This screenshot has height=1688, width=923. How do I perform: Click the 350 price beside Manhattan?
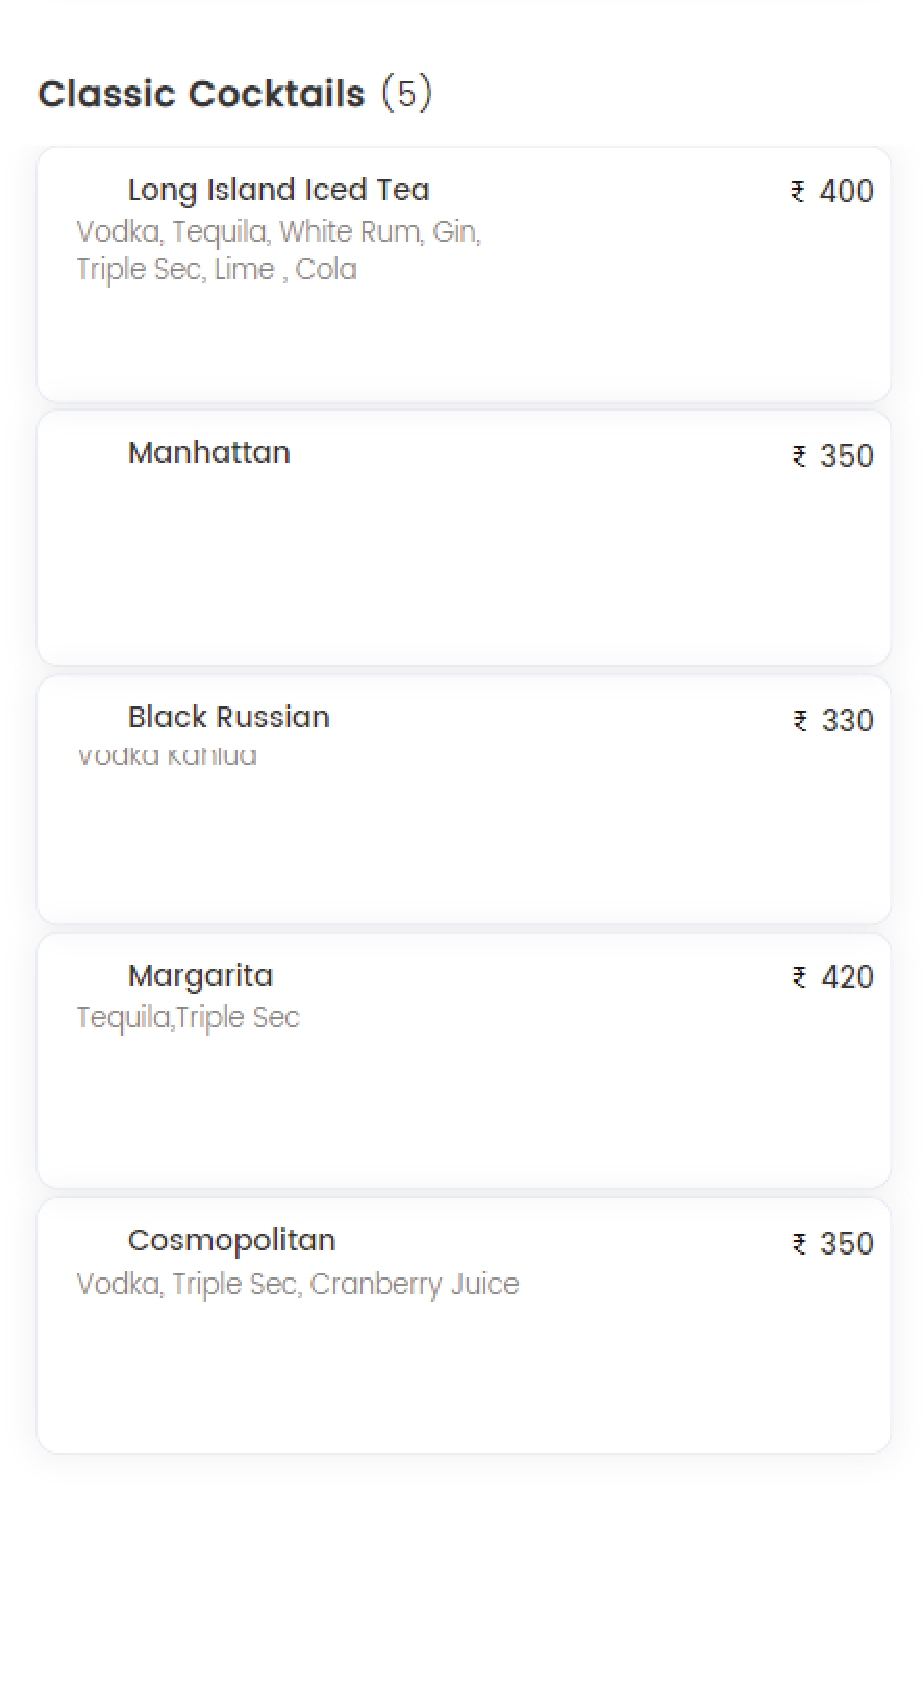(846, 456)
